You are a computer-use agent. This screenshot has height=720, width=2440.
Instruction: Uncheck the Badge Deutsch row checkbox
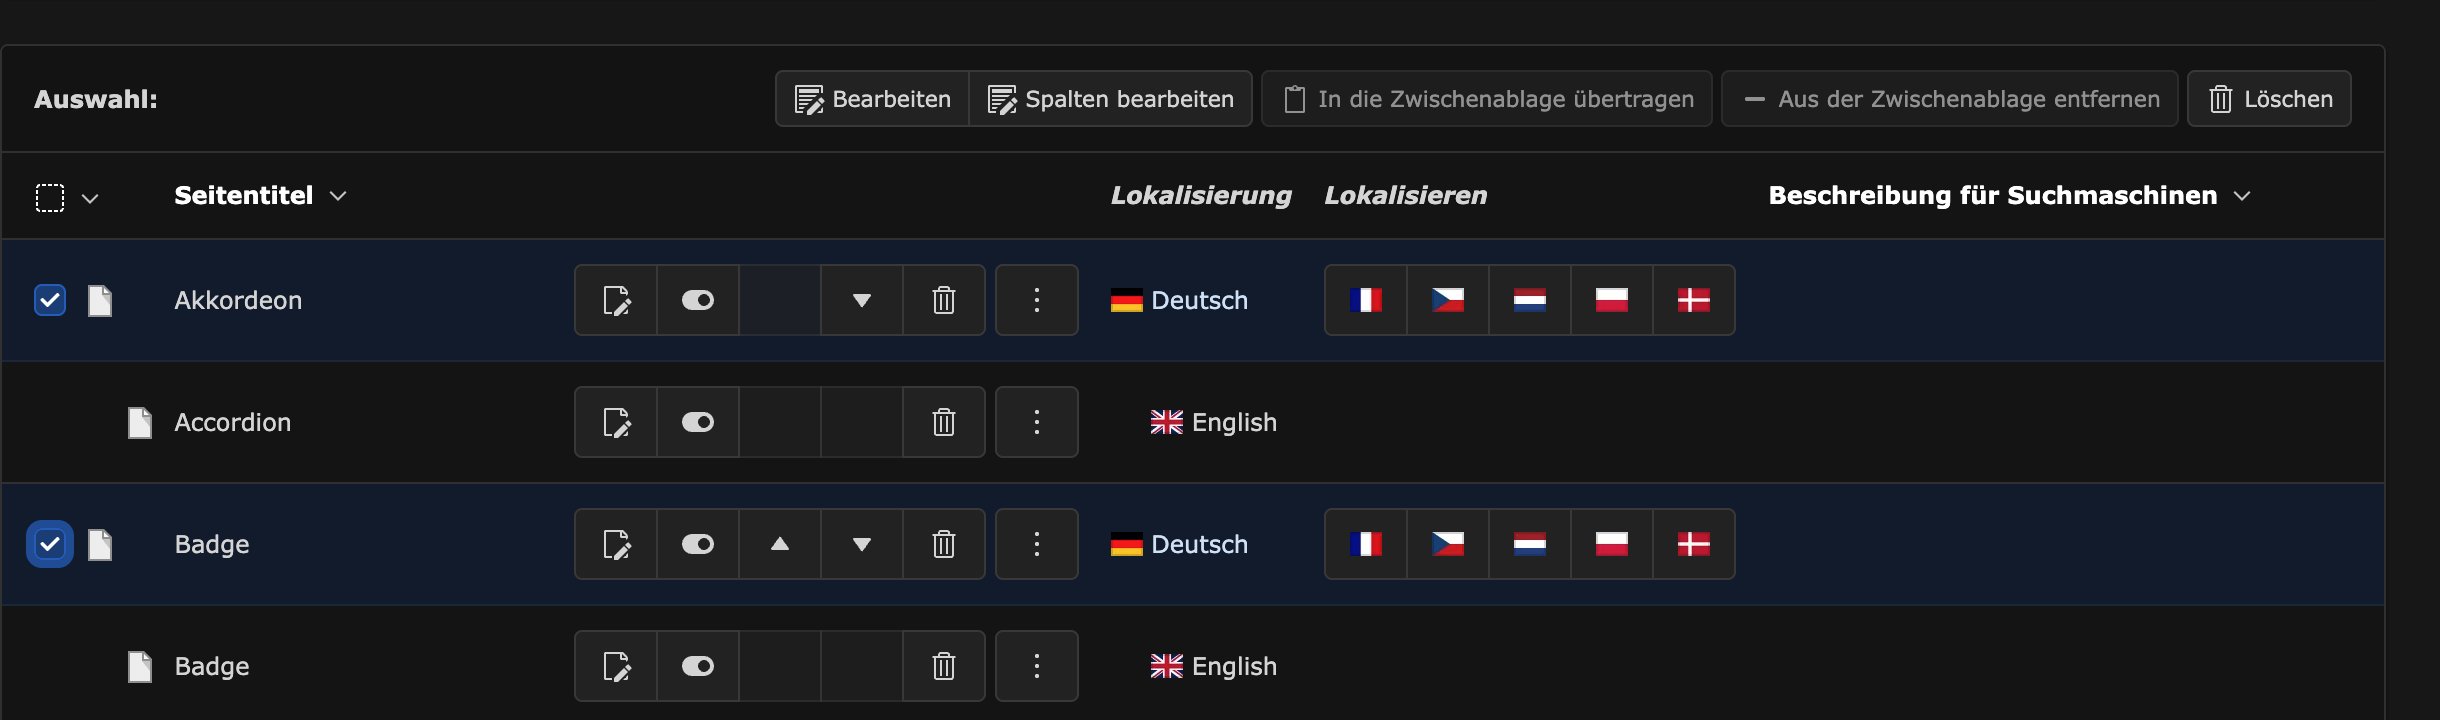50,544
